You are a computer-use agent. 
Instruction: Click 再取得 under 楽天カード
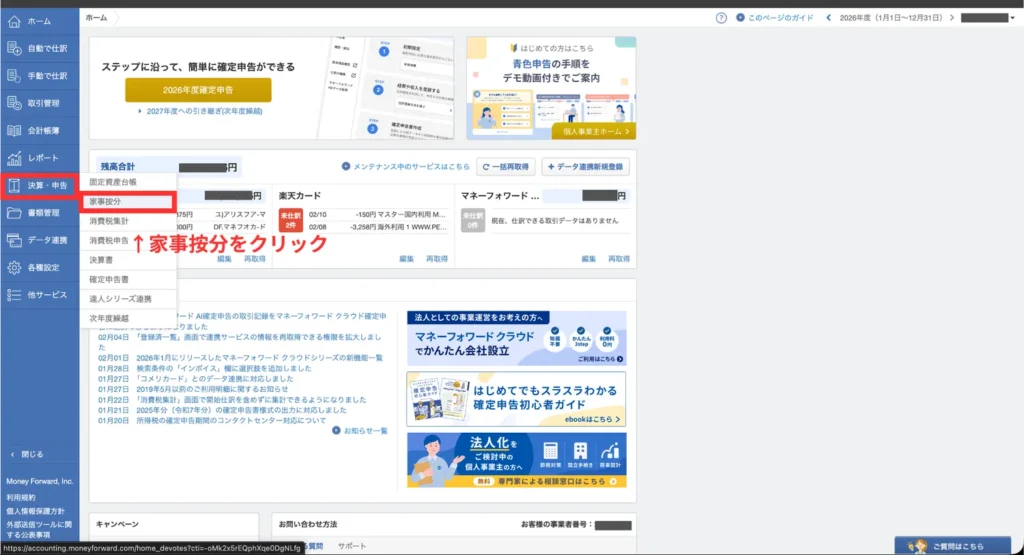click(437, 259)
